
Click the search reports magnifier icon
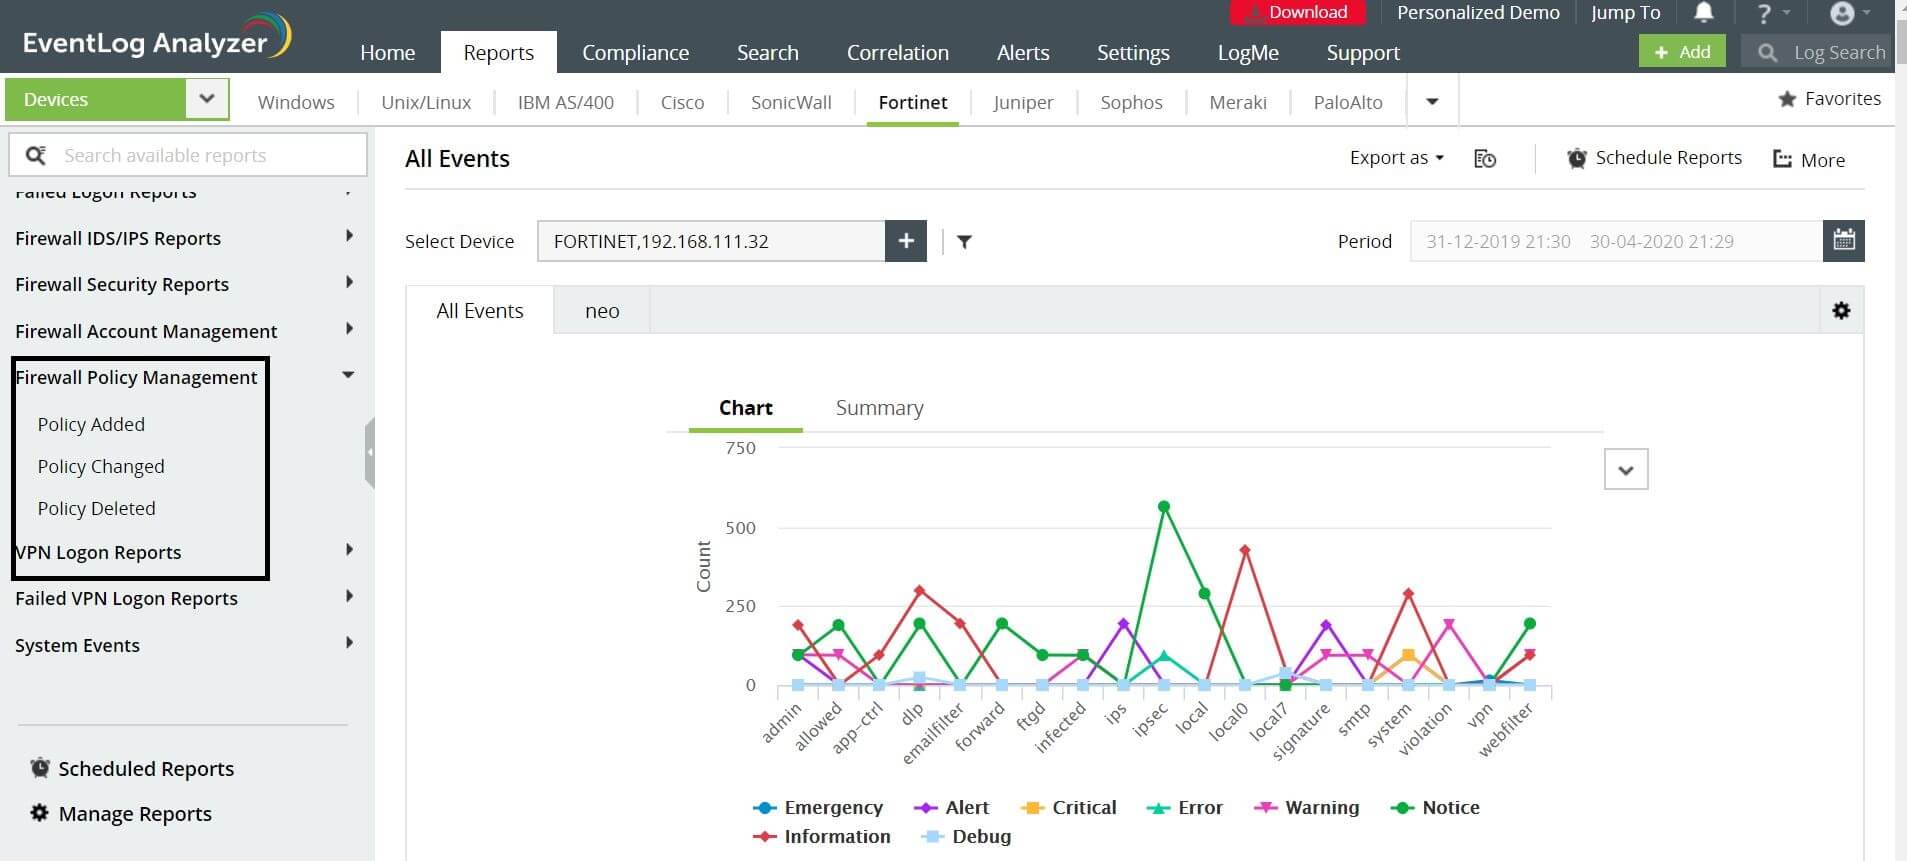point(36,155)
